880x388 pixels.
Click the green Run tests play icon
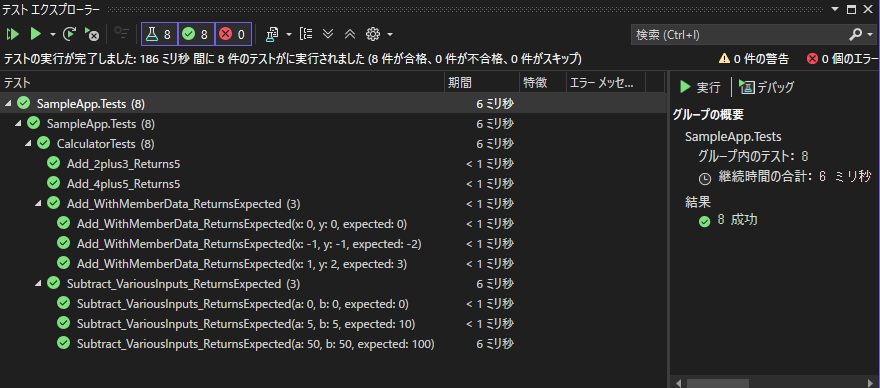click(x=36, y=34)
